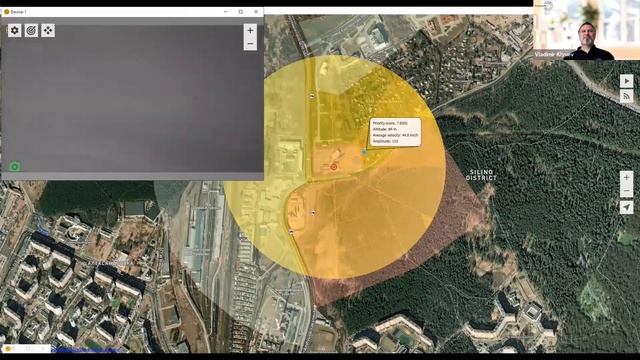640x360 pixels.
Task: Click the "Device 1" window title text
Action: (18, 12)
